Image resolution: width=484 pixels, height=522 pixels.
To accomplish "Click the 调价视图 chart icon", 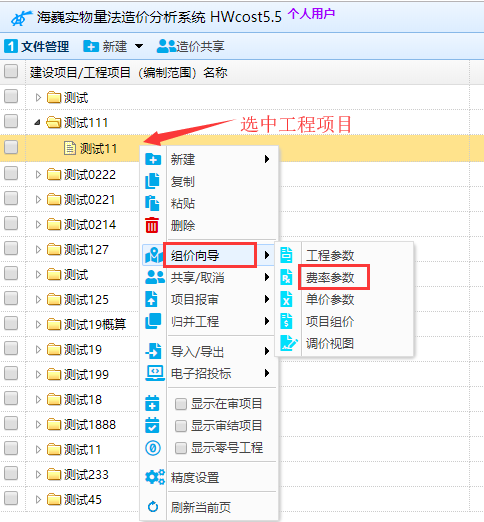I will click(288, 343).
